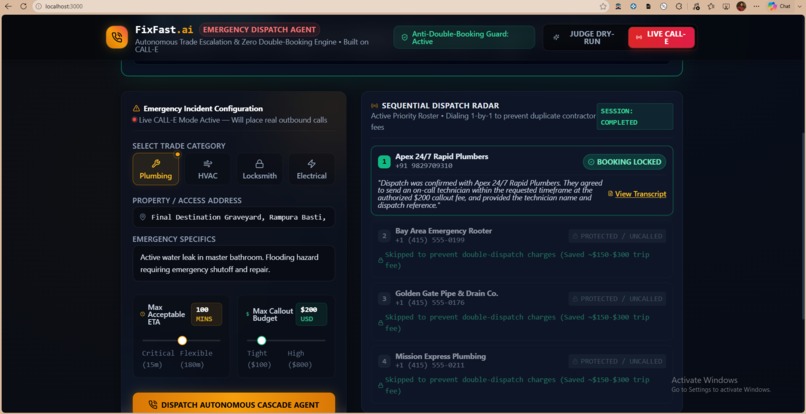The height and width of the screenshot is (414, 806).
Task: Select the Apex 24/7 Rapid Plumbers name
Action: click(x=442, y=156)
